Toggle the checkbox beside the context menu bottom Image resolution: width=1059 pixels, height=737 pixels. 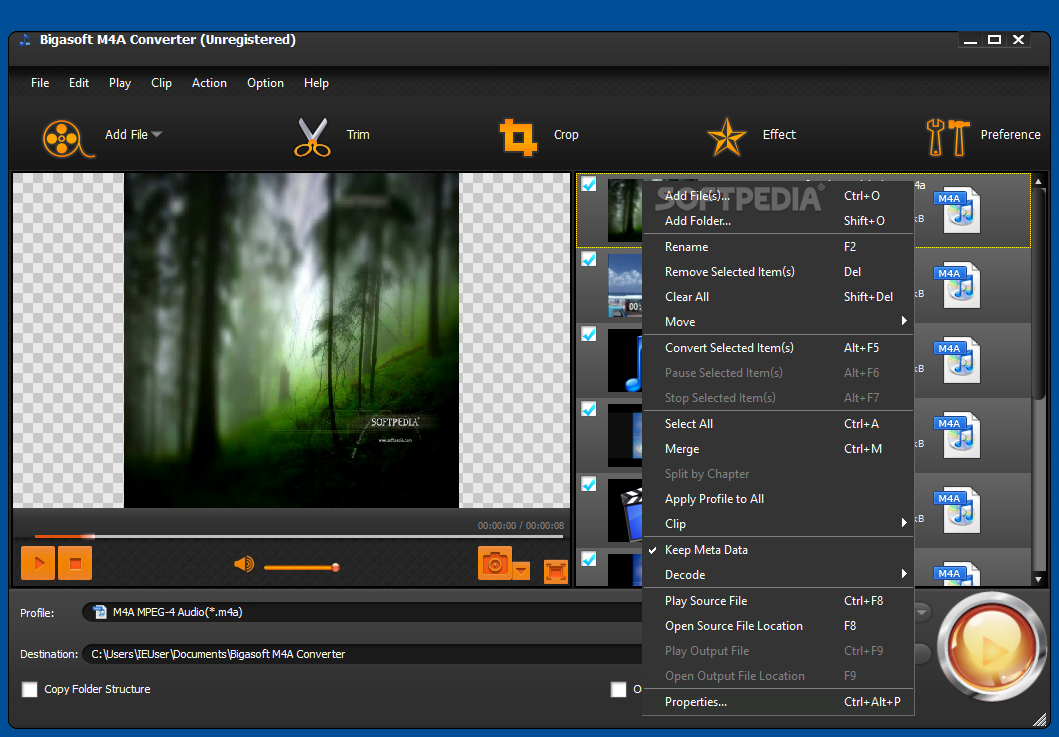tap(618, 689)
